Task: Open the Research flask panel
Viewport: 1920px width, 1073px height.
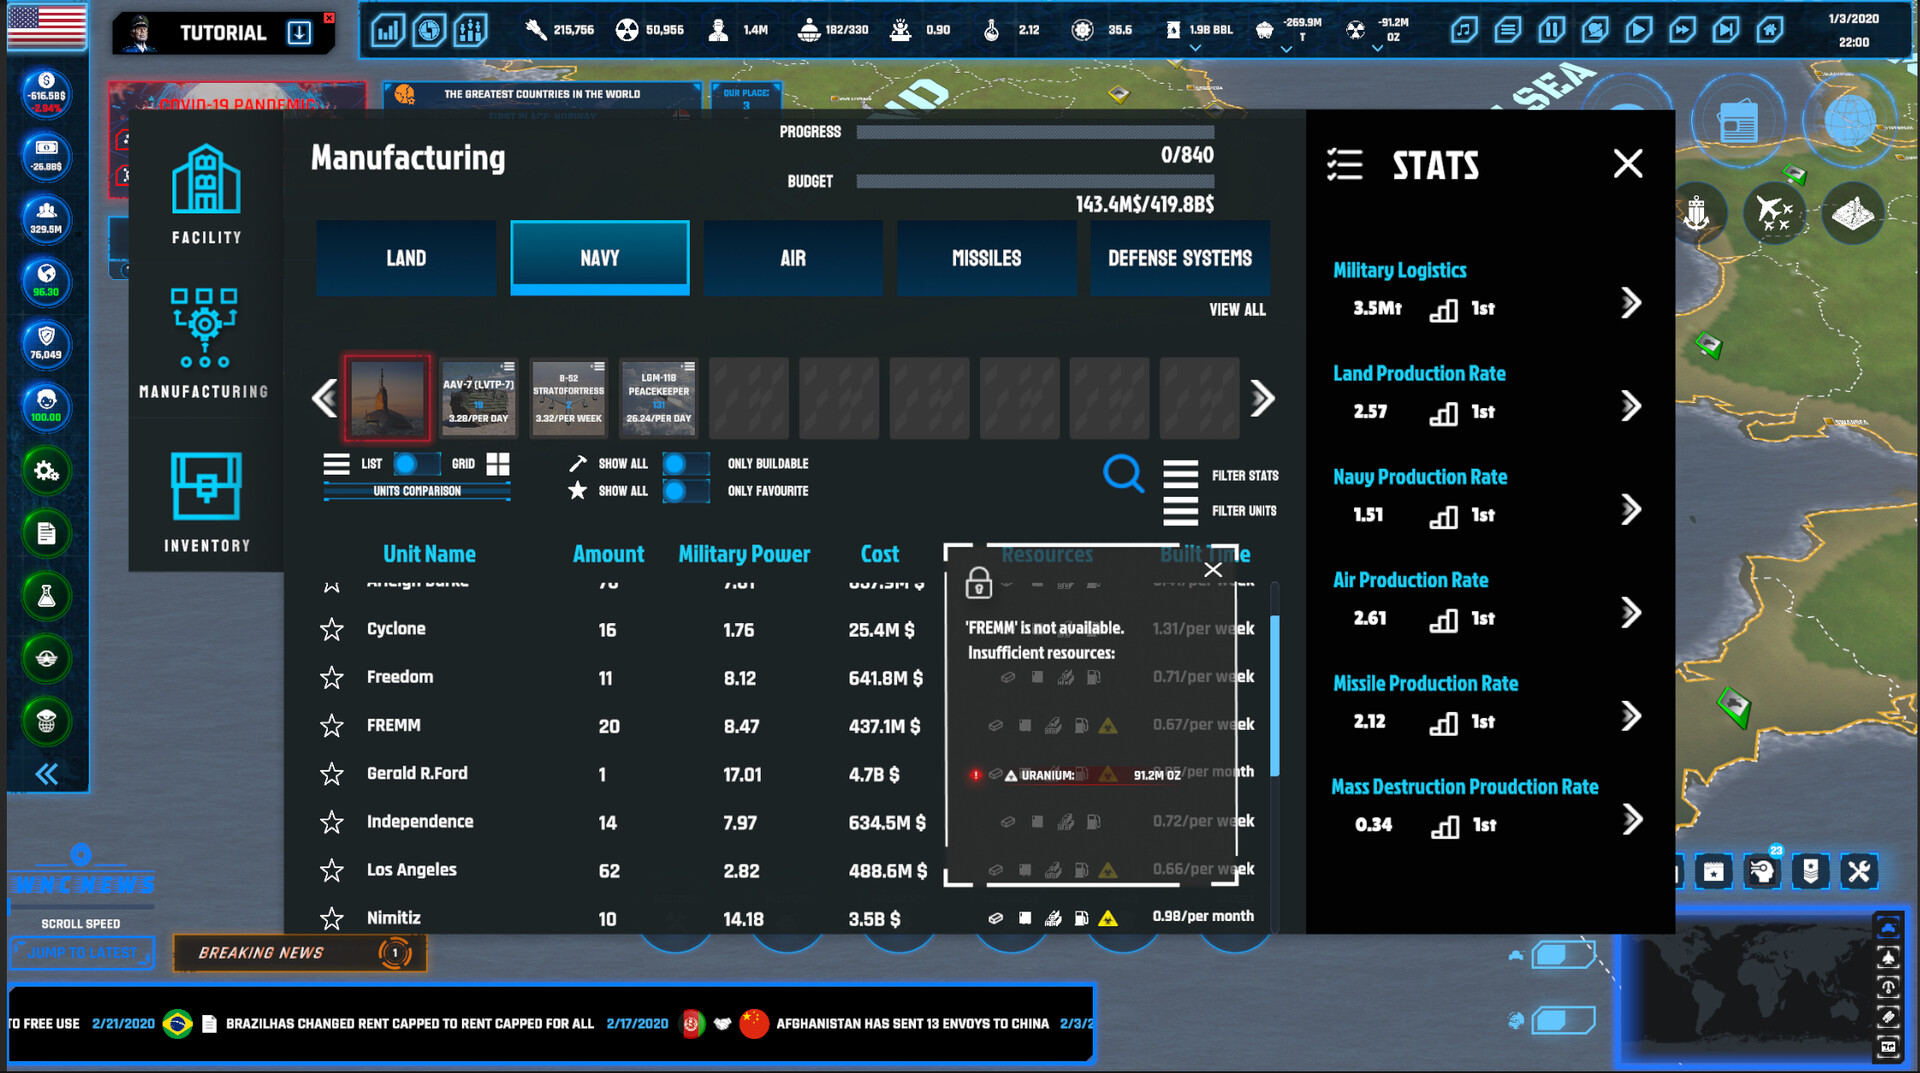Action: pyautogui.click(x=46, y=596)
